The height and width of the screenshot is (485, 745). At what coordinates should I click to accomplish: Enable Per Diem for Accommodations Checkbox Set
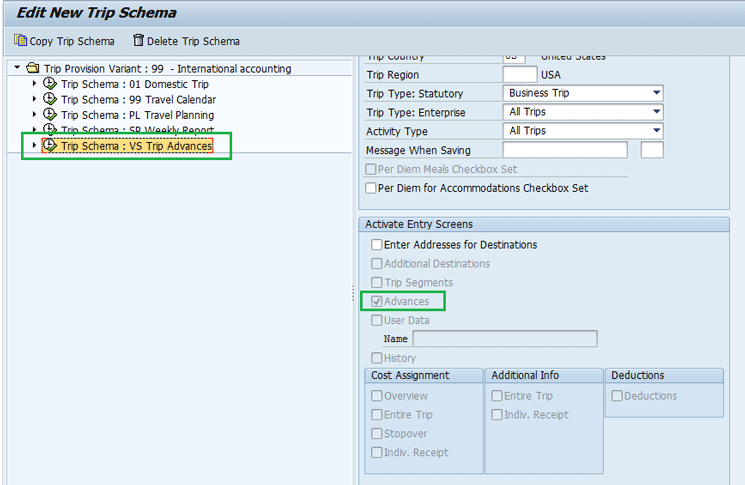[372, 188]
